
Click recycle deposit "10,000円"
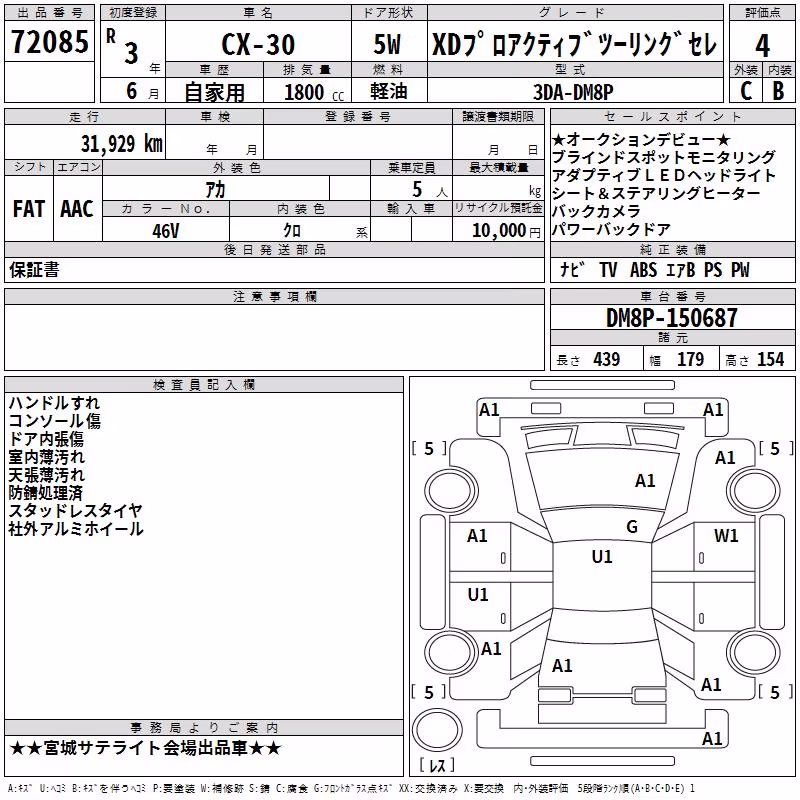506,231
